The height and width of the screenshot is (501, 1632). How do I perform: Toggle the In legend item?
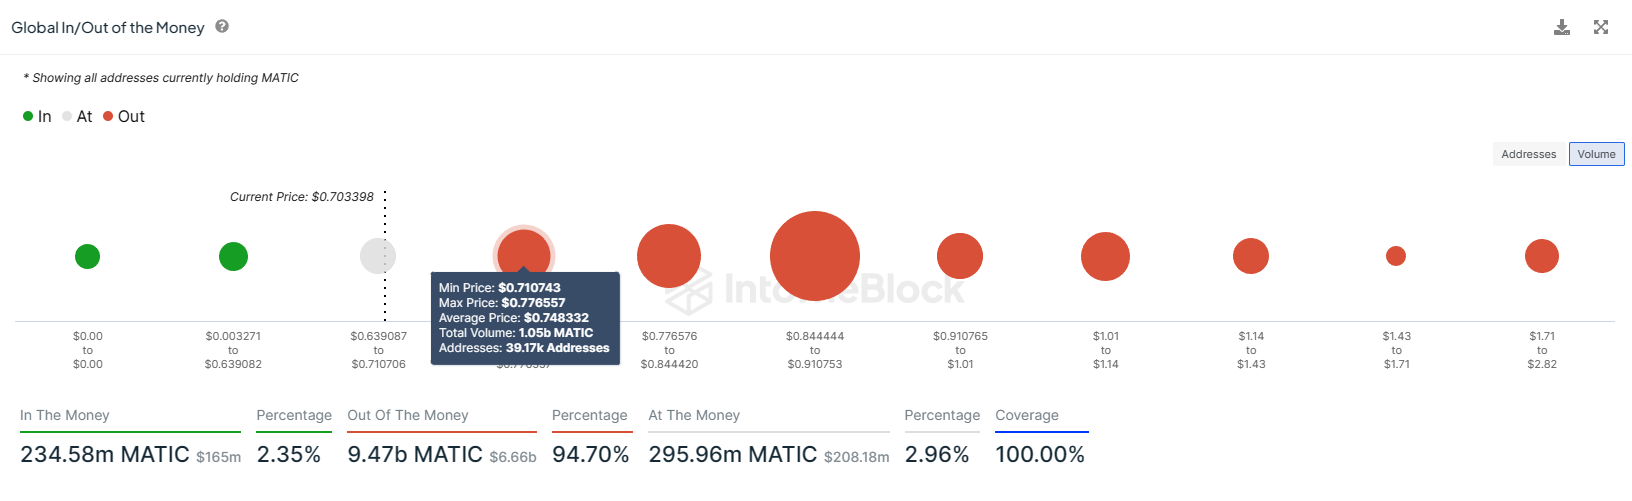tap(37, 117)
